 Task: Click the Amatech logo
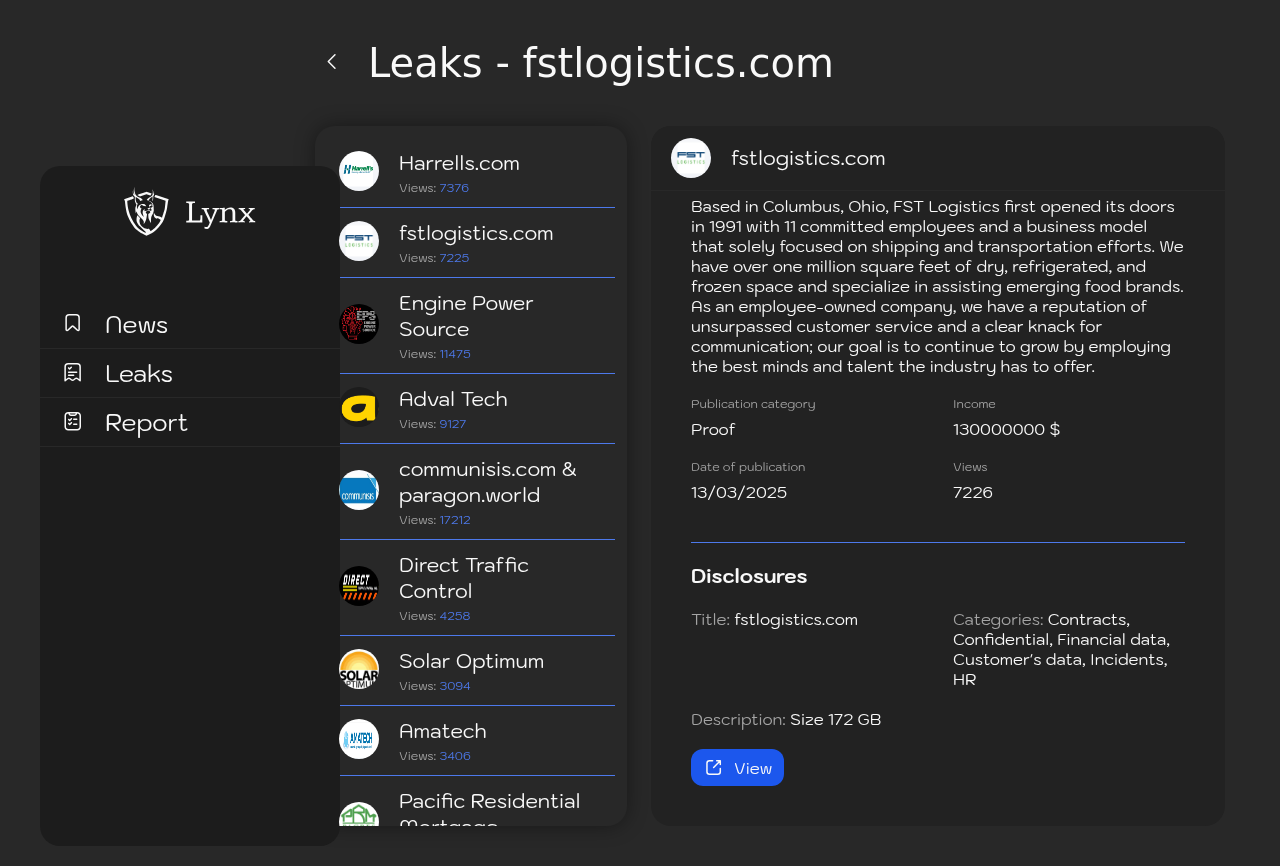pos(359,739)
